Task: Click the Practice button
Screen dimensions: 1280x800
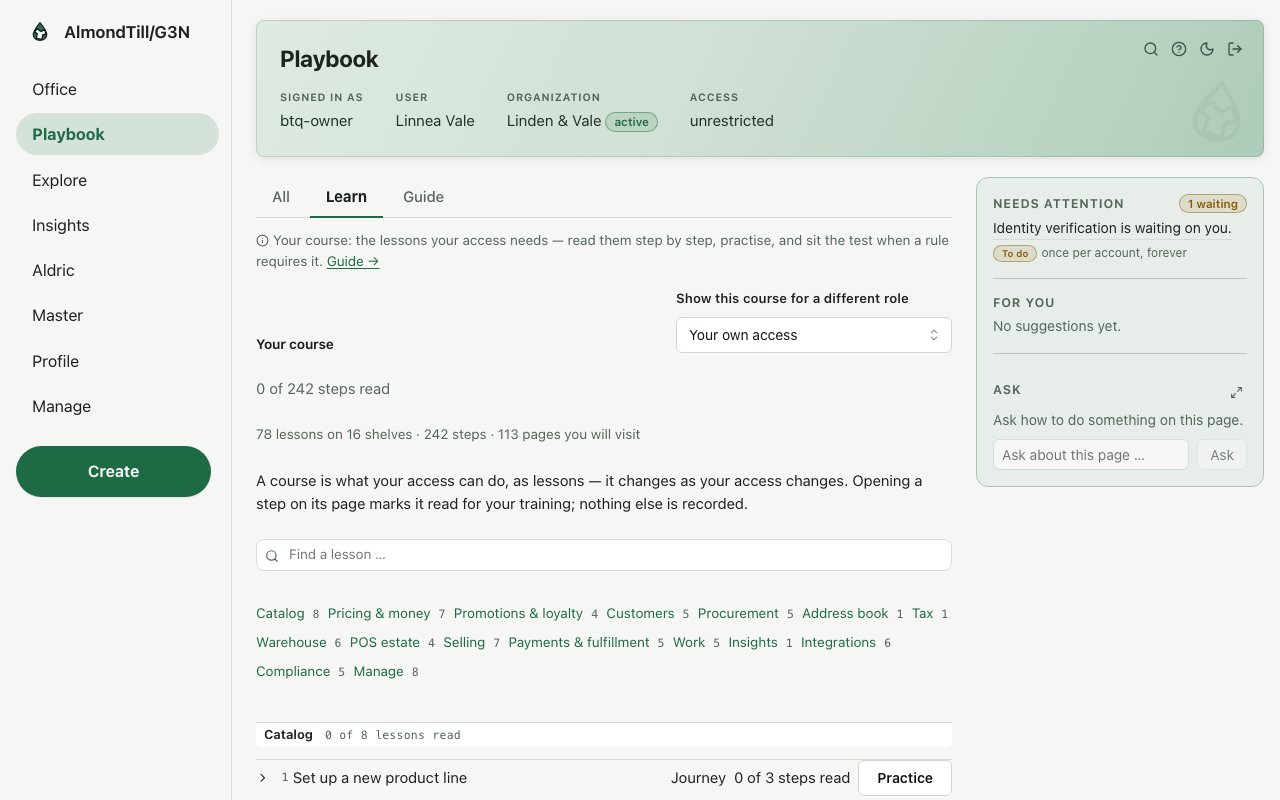Action: (905, 778)
